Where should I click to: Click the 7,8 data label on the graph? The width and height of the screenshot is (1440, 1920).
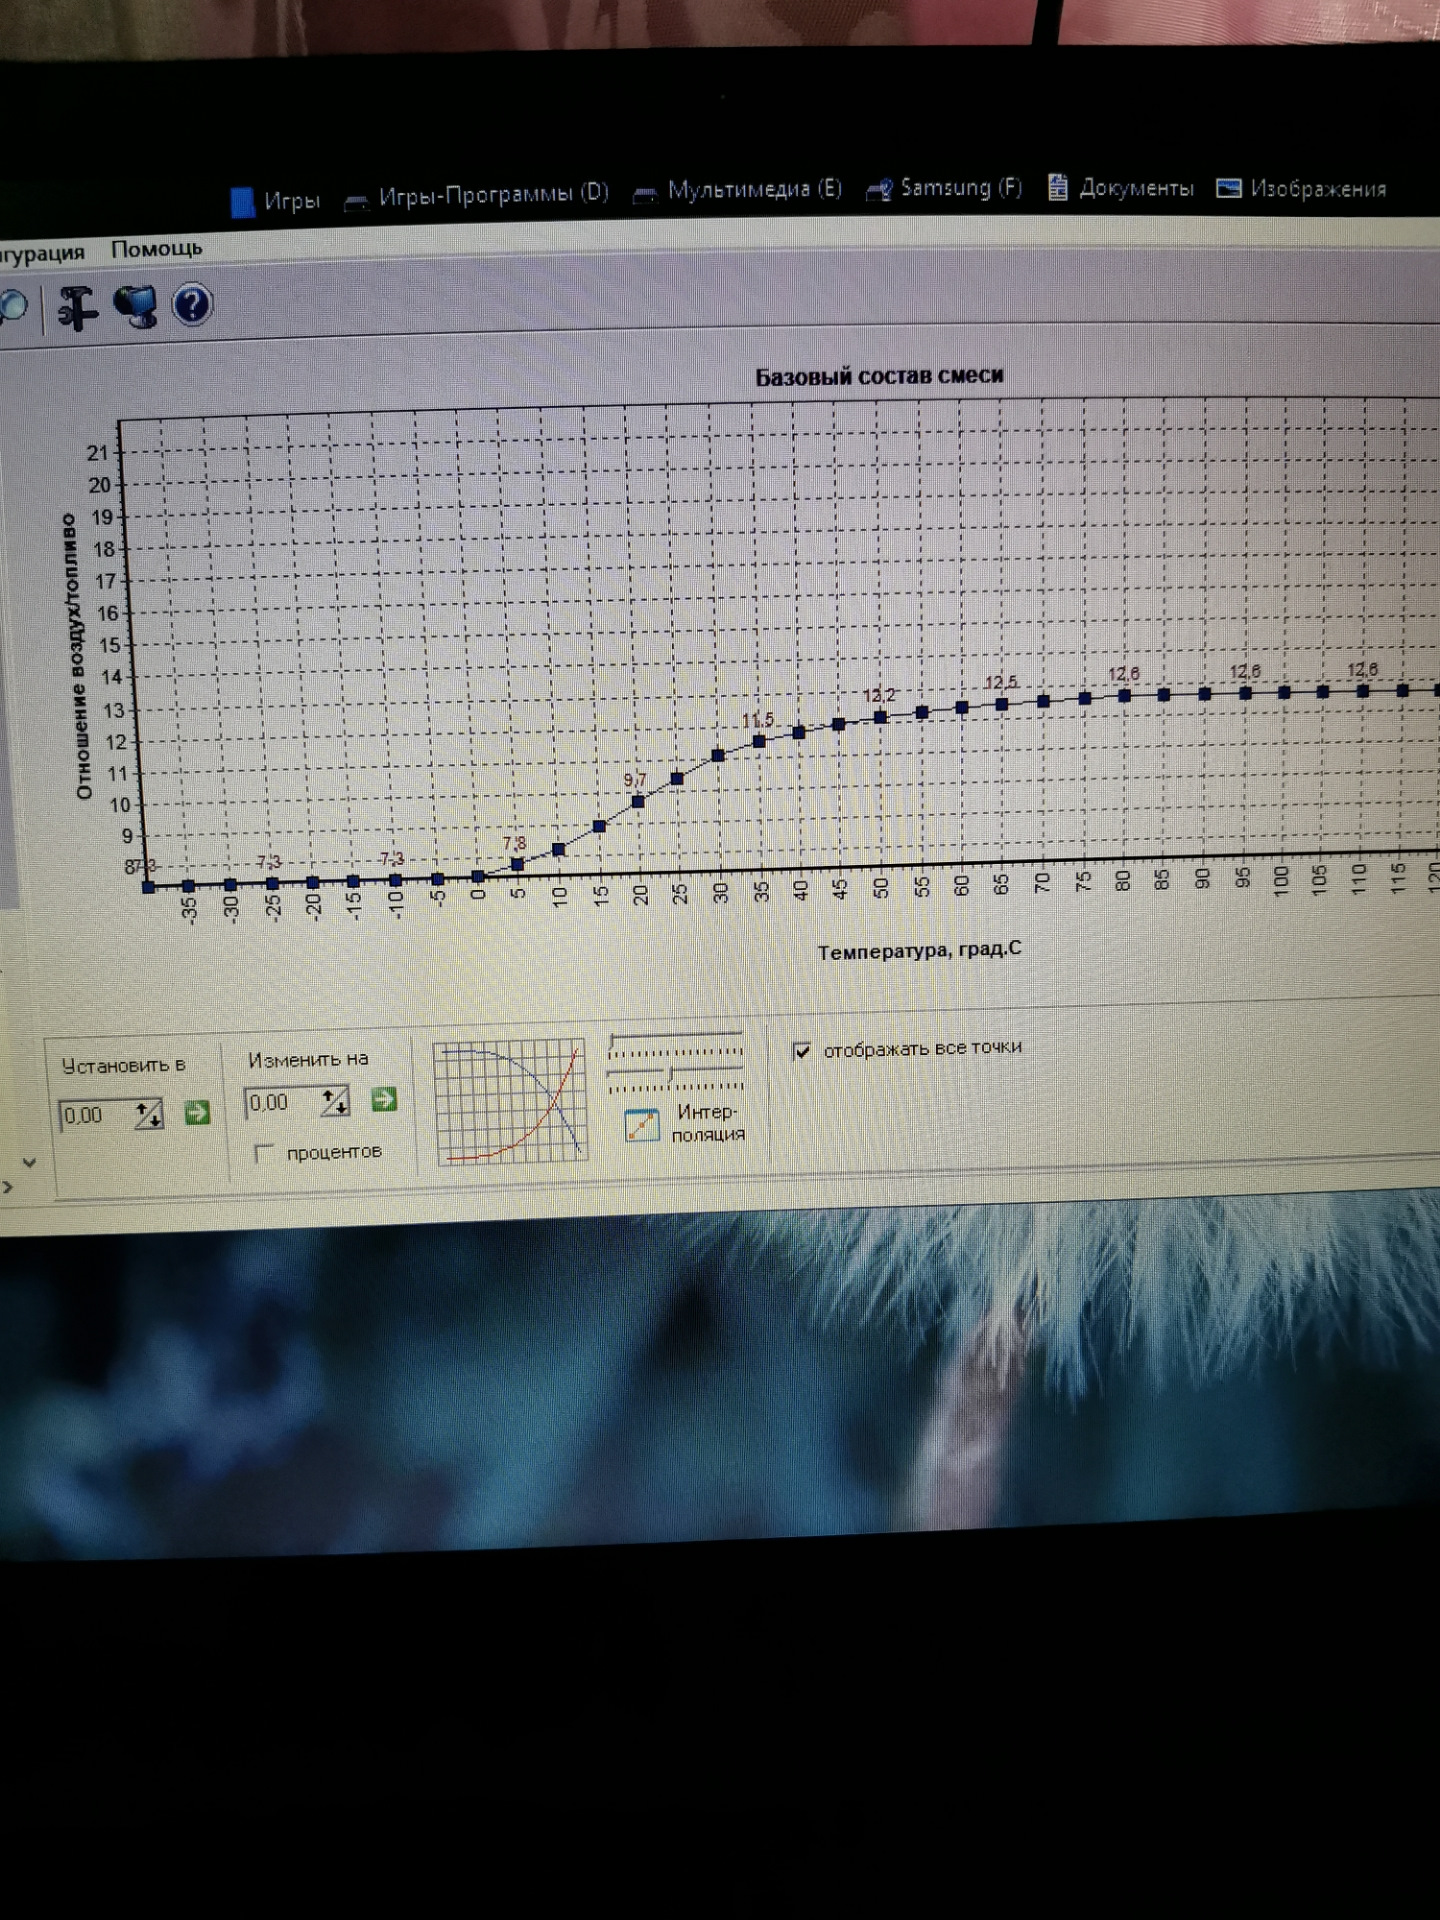[x=514, y=843]
